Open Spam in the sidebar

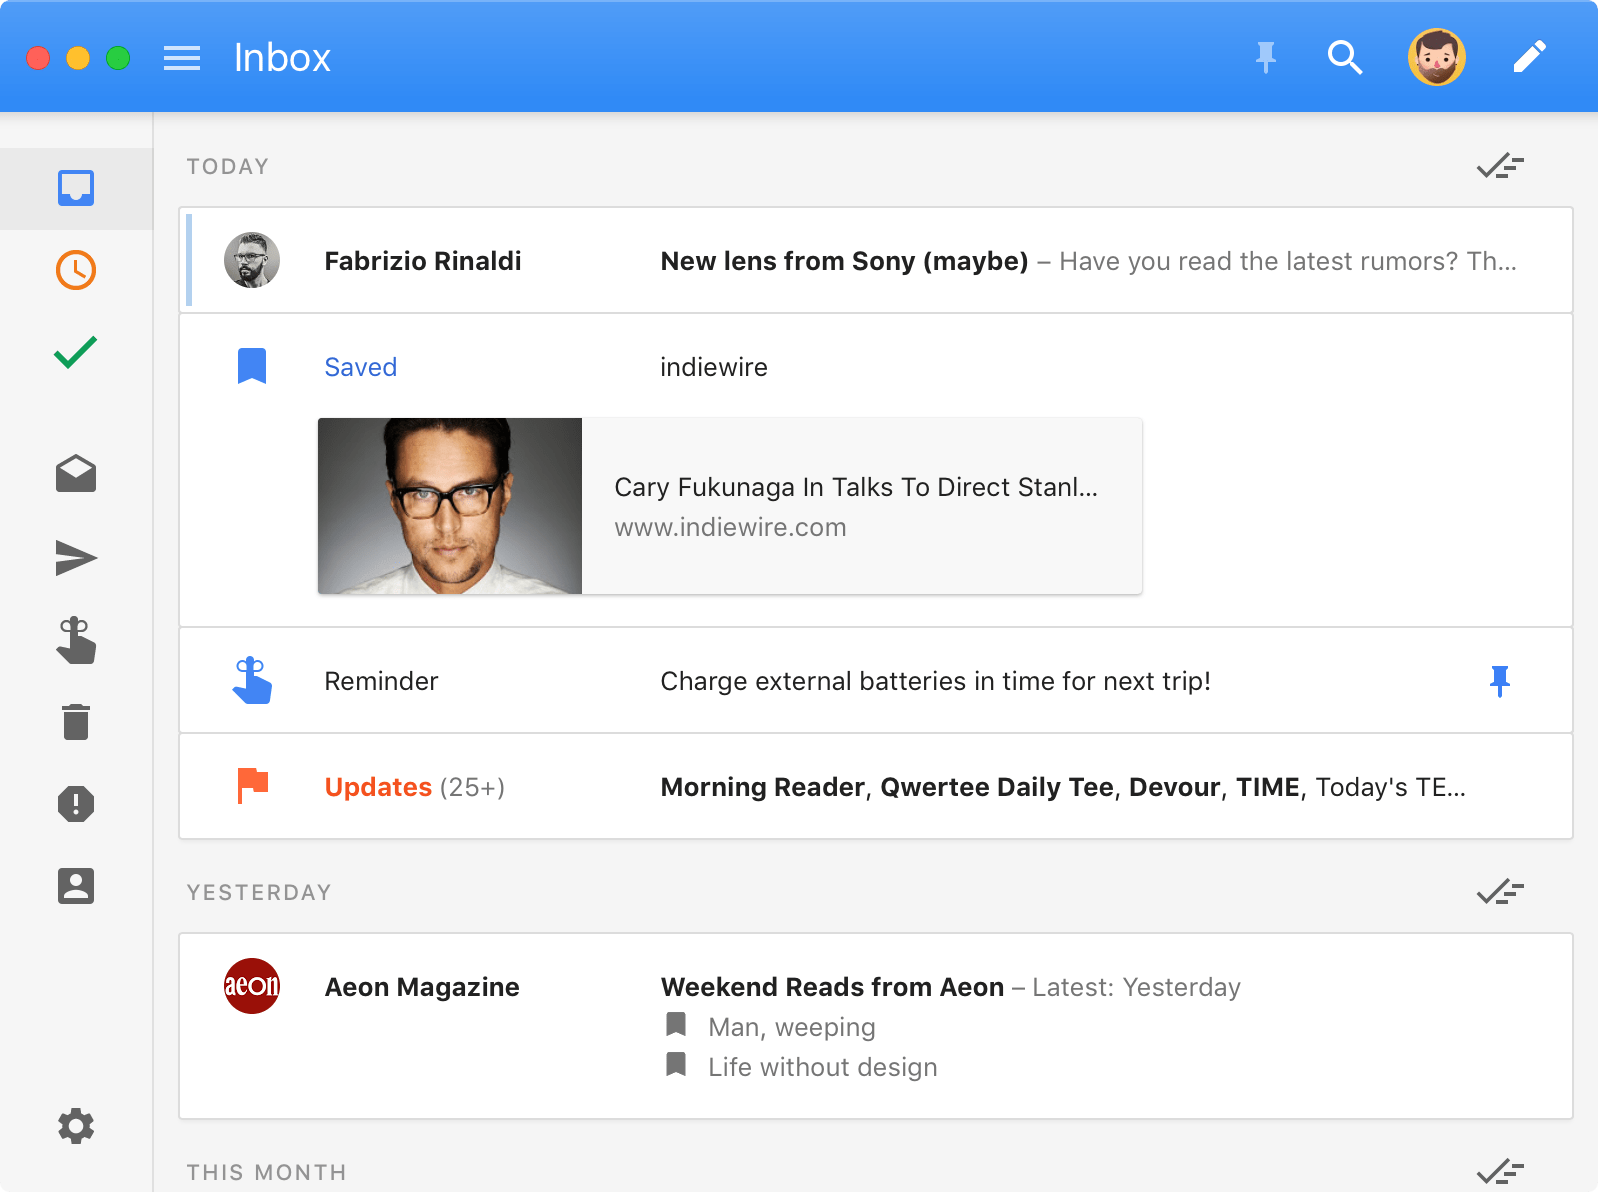click(76, 804)
